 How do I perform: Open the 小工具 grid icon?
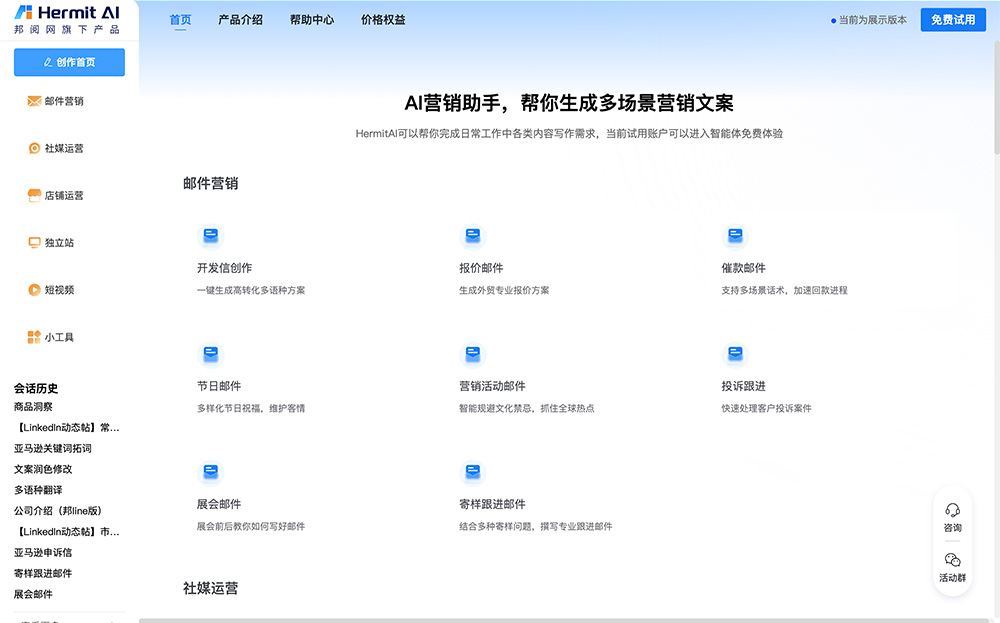[34, 337]
